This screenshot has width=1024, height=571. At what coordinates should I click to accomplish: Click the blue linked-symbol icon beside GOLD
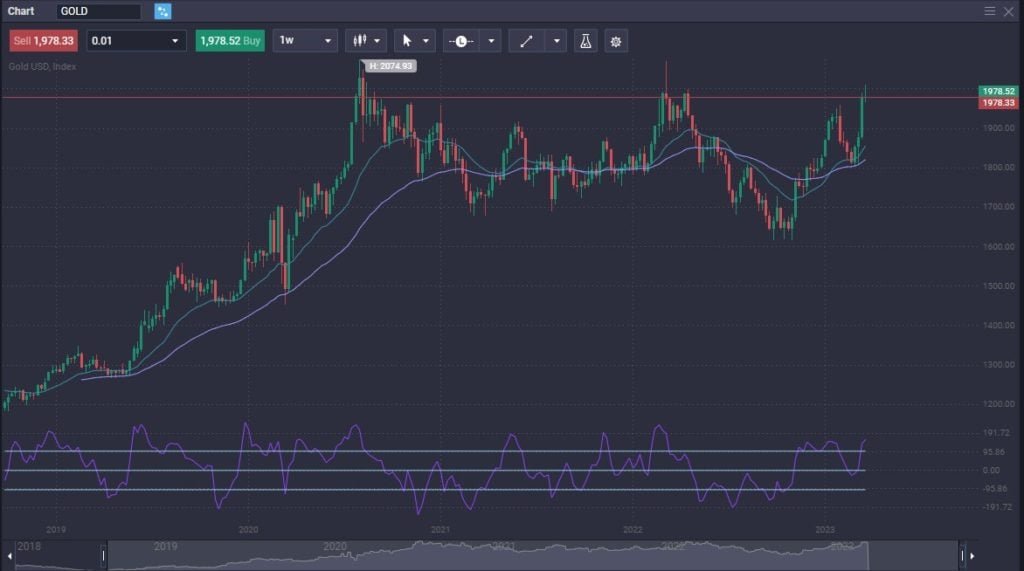pos(163,11)
